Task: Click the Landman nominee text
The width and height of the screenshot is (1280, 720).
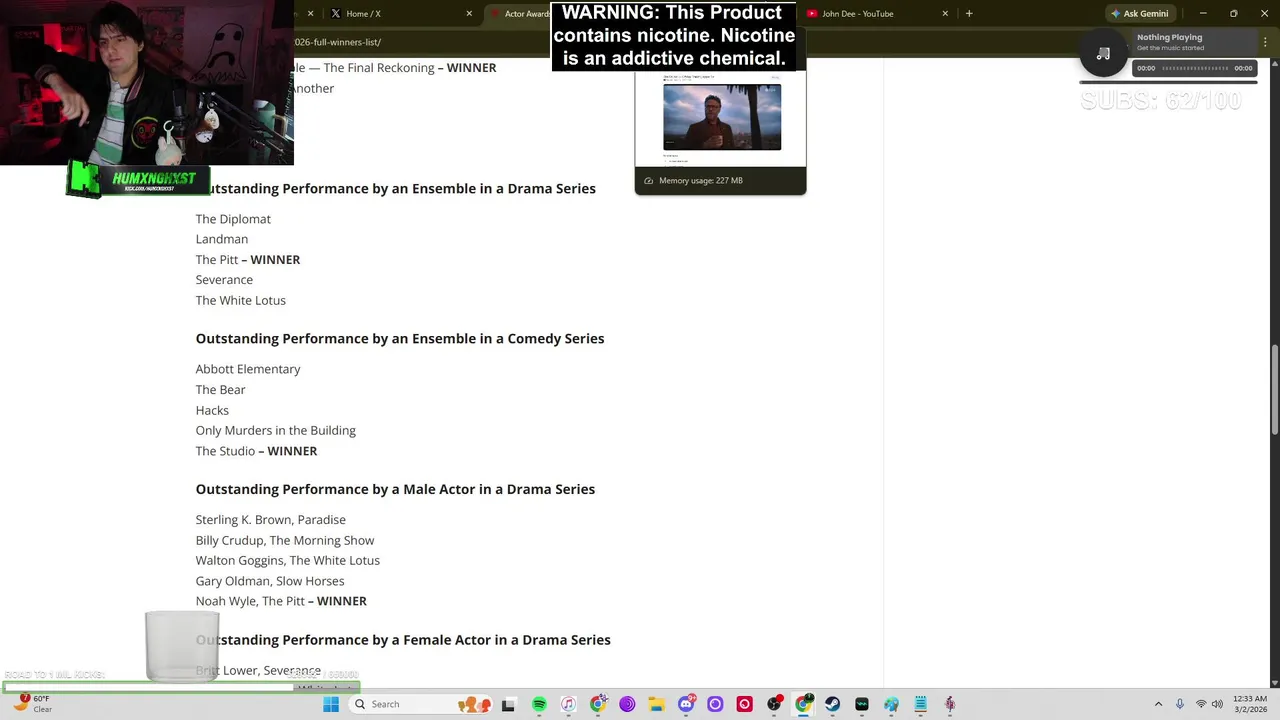Action: click(x=222, y=239)
